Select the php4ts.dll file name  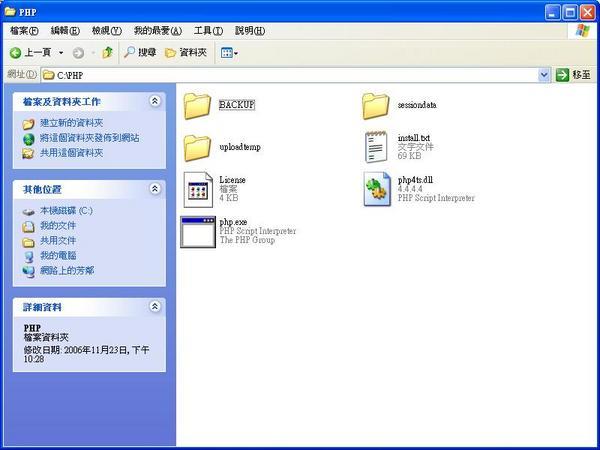point(415,180)
